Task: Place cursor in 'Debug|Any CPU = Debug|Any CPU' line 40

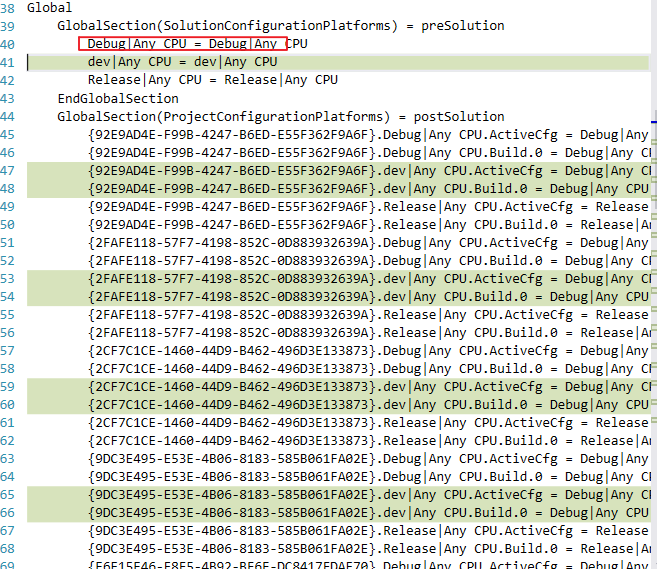Action: [x=198, y=44]
